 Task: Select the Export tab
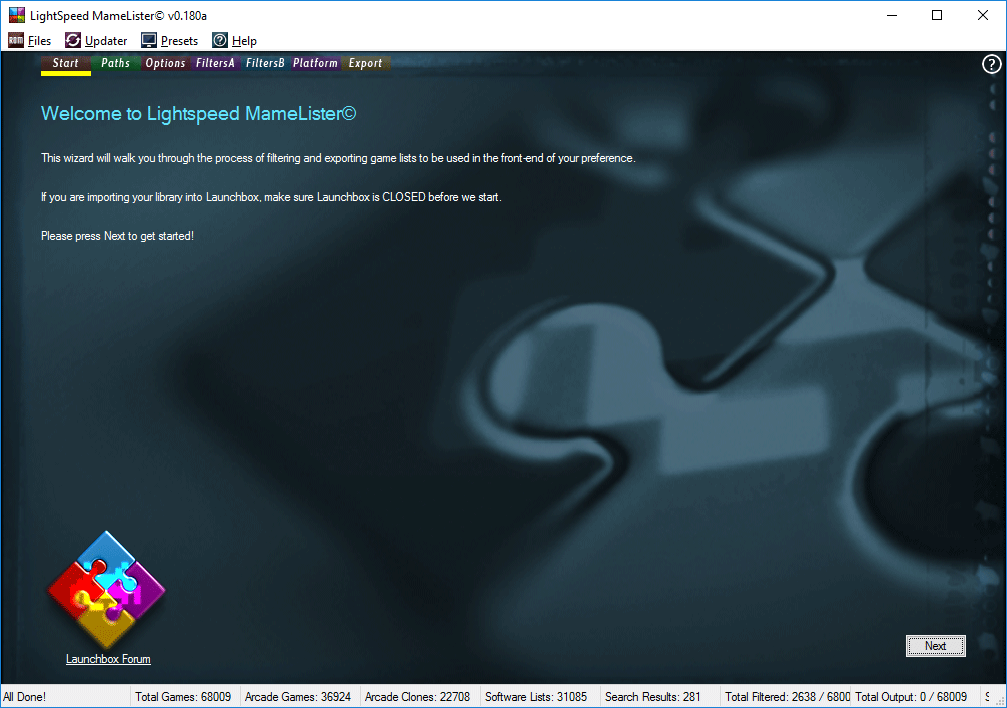pos(365,64)
